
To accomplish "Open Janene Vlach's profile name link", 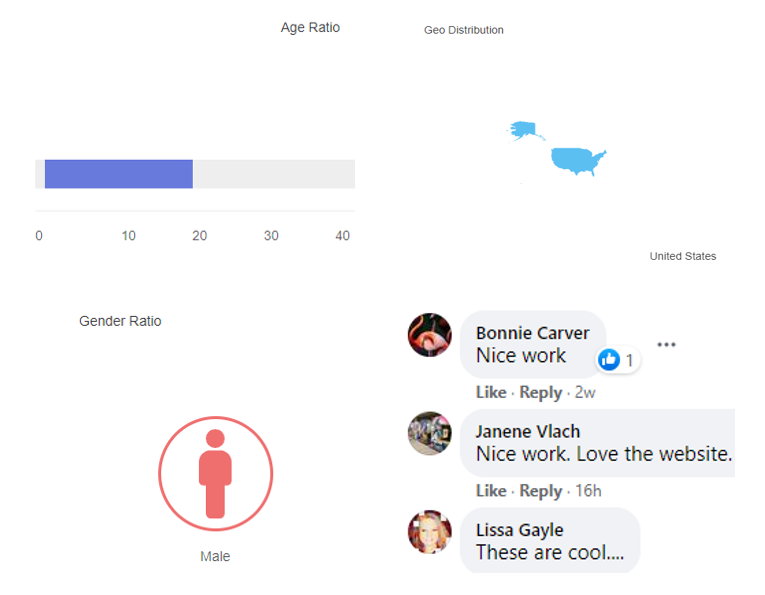I will tap(528, 431).
